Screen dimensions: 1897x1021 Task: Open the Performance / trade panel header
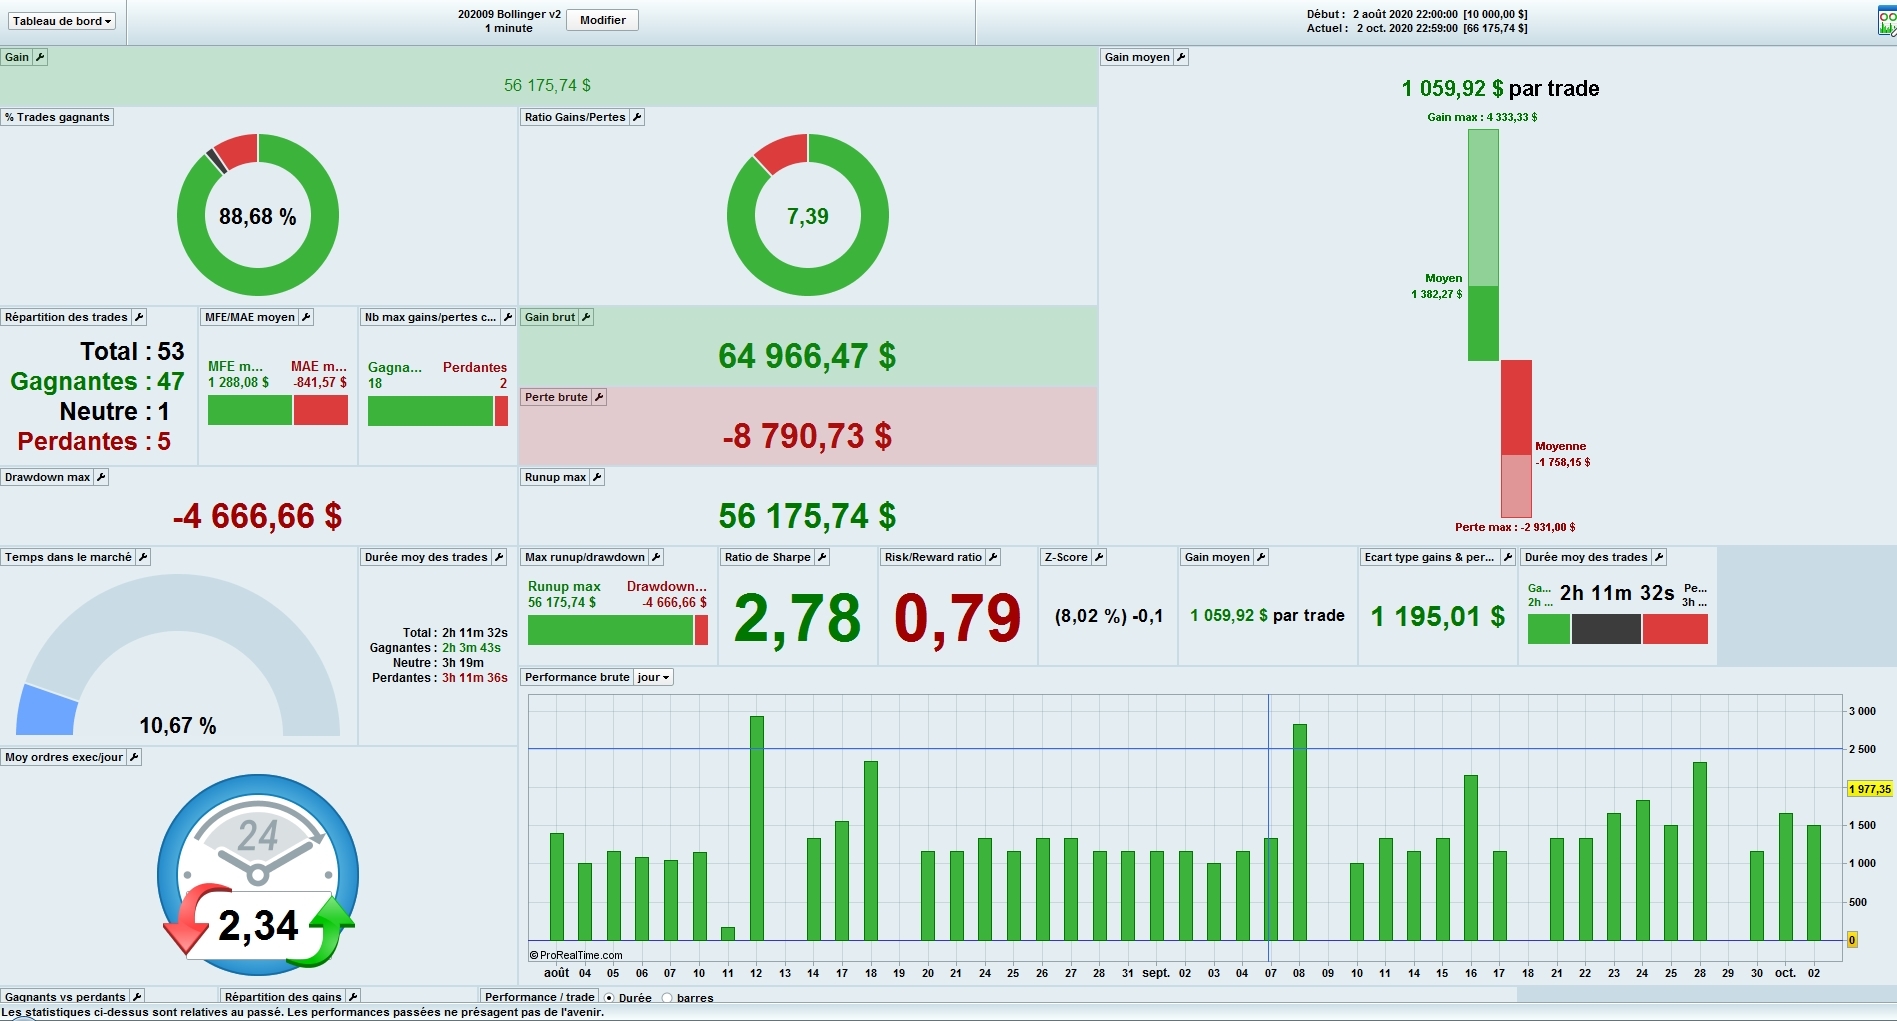539,997
